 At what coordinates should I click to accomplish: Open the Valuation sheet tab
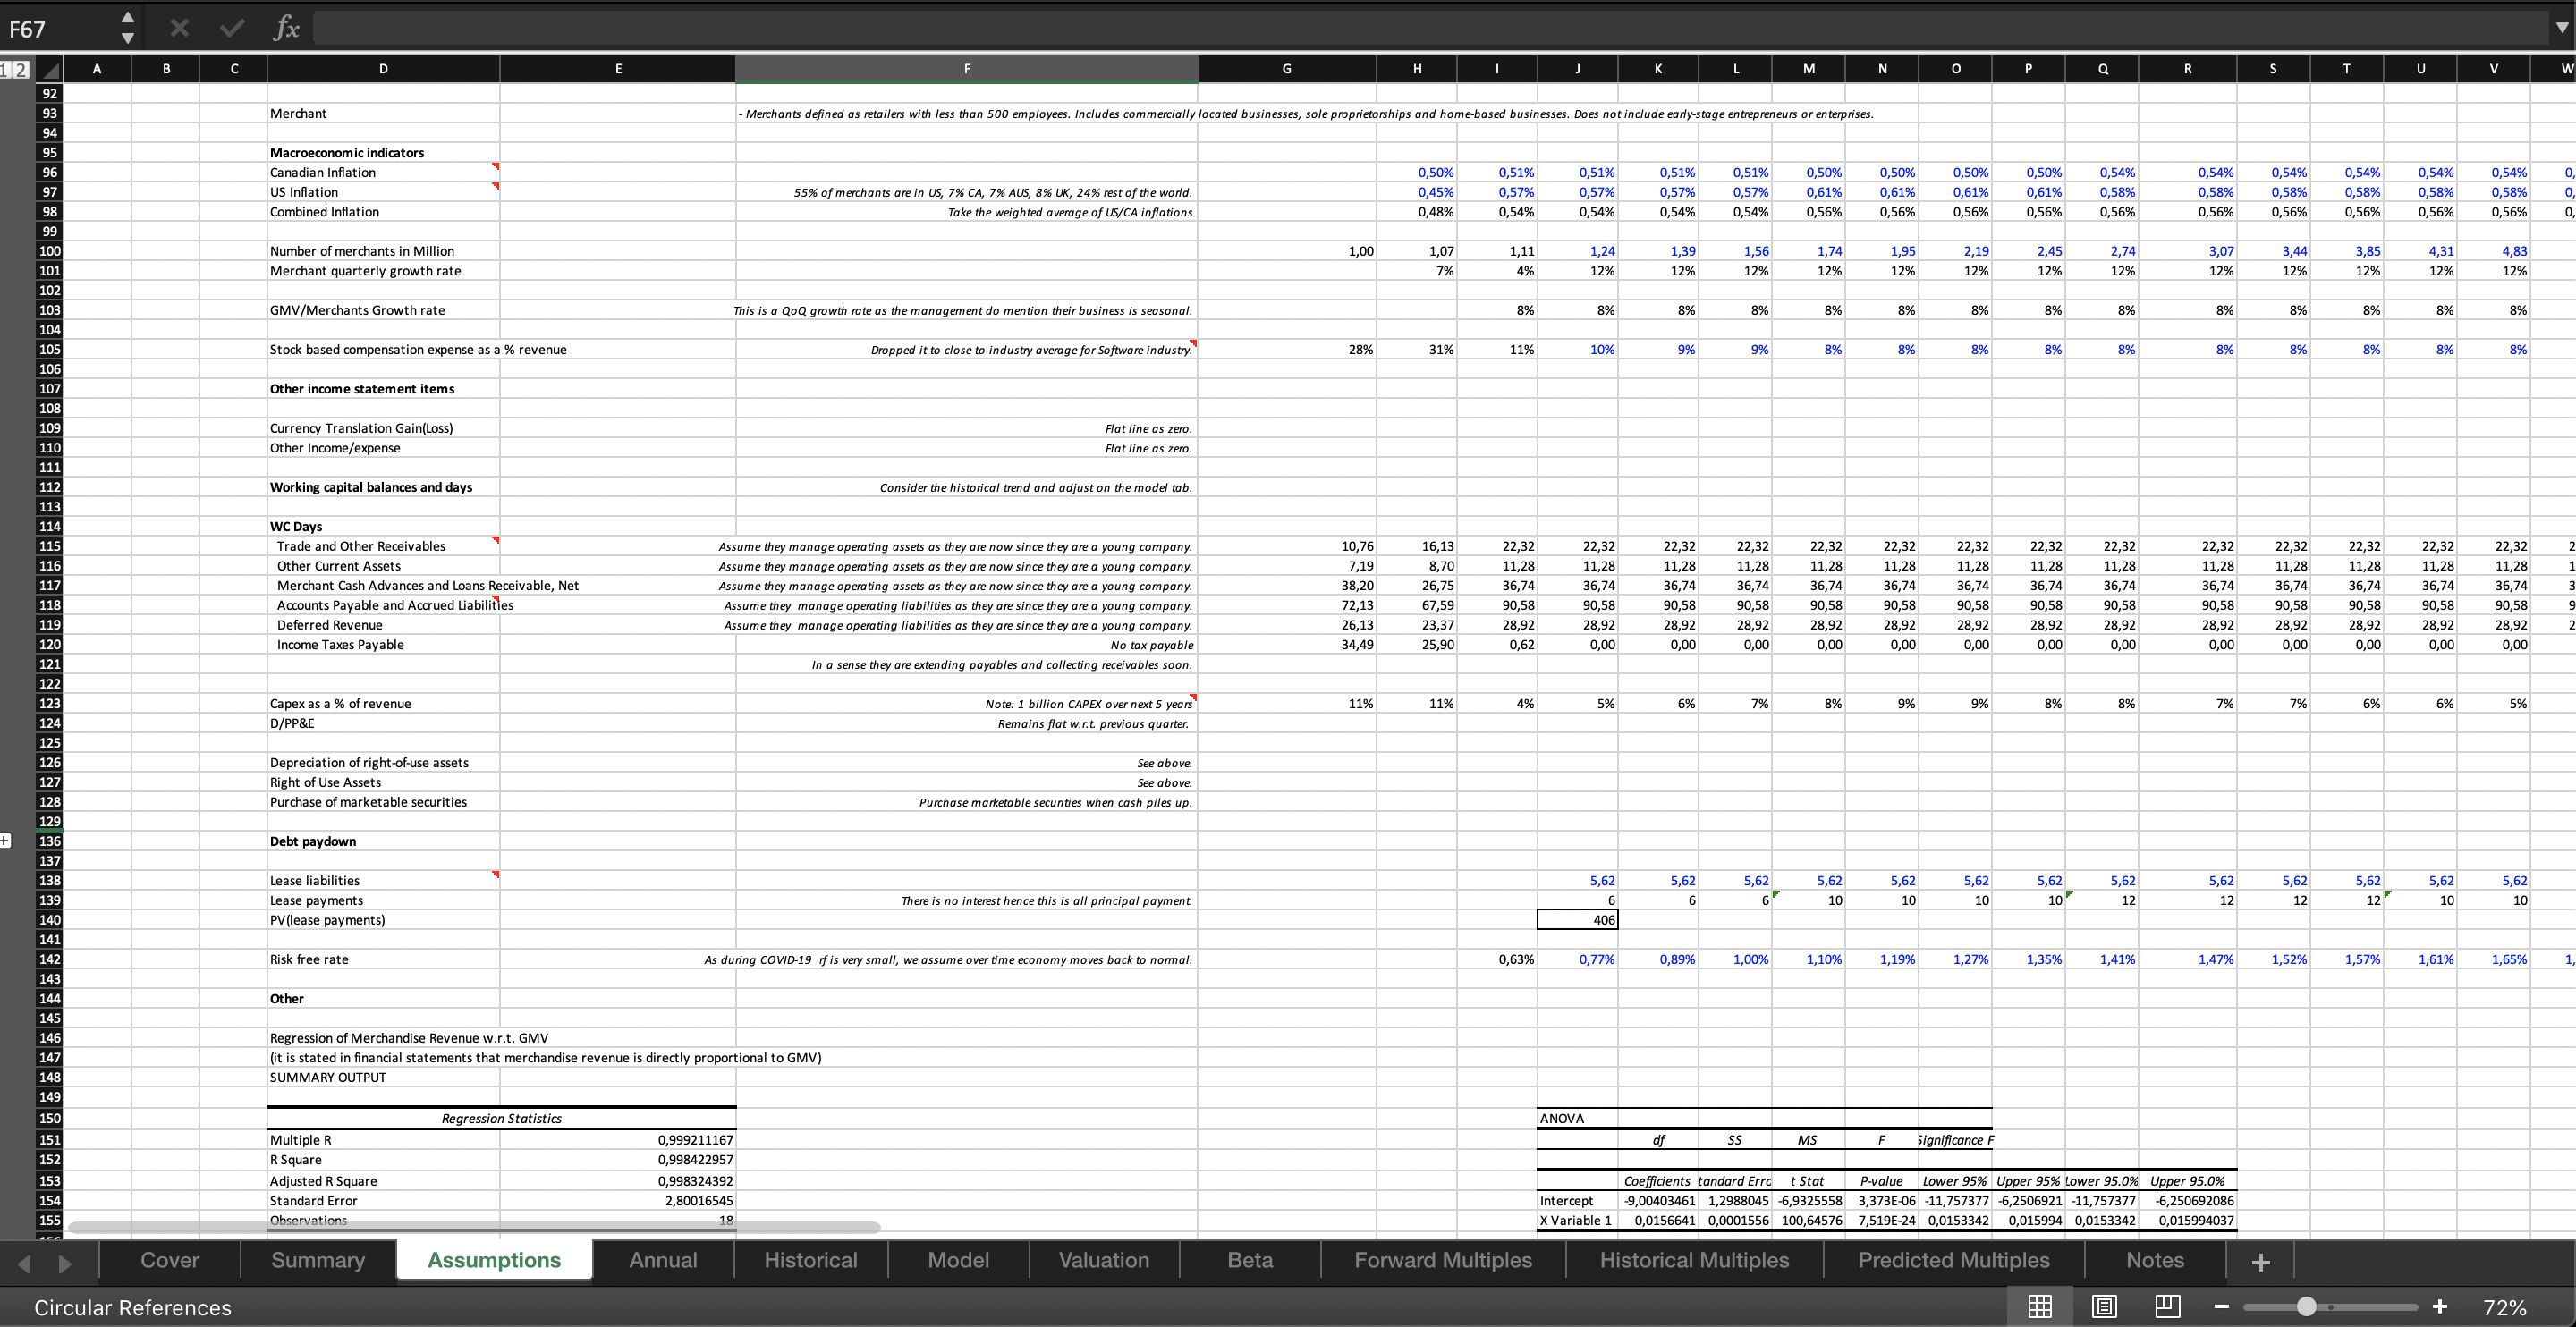pyautogui.click(x=1104, y=1260)
